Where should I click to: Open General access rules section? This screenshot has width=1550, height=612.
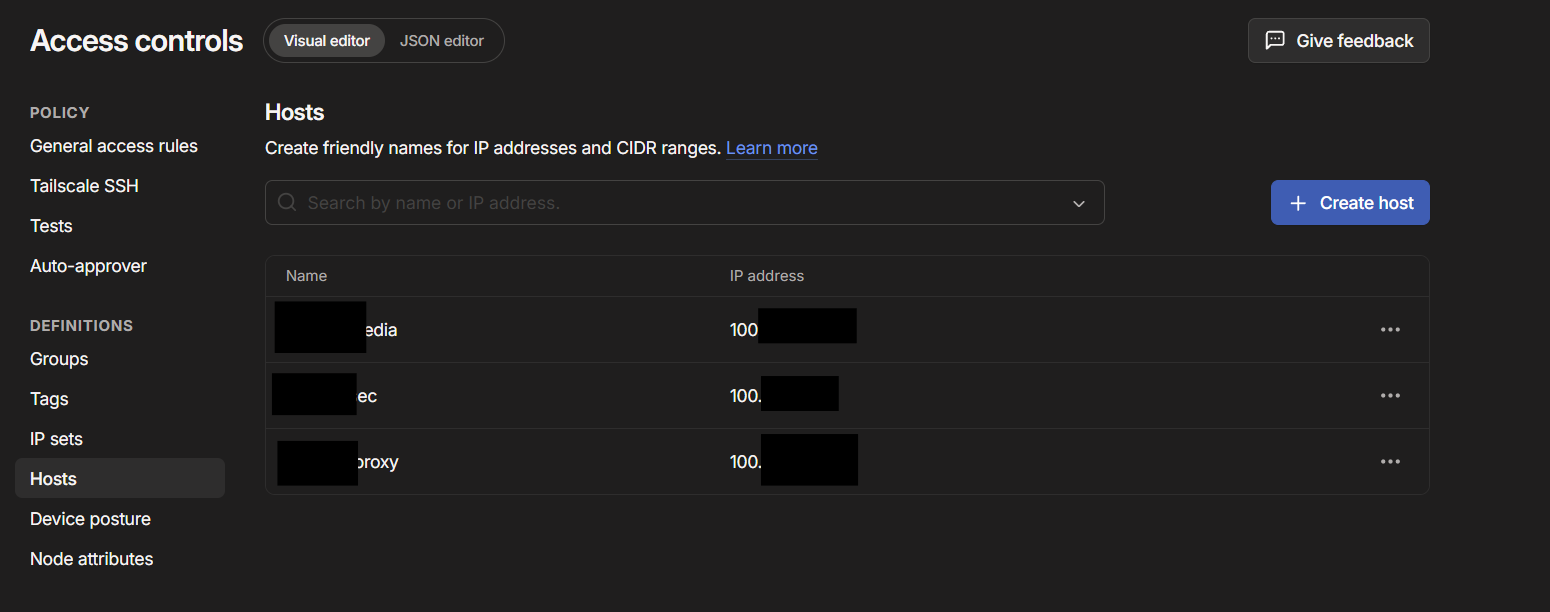coord(114,146)
